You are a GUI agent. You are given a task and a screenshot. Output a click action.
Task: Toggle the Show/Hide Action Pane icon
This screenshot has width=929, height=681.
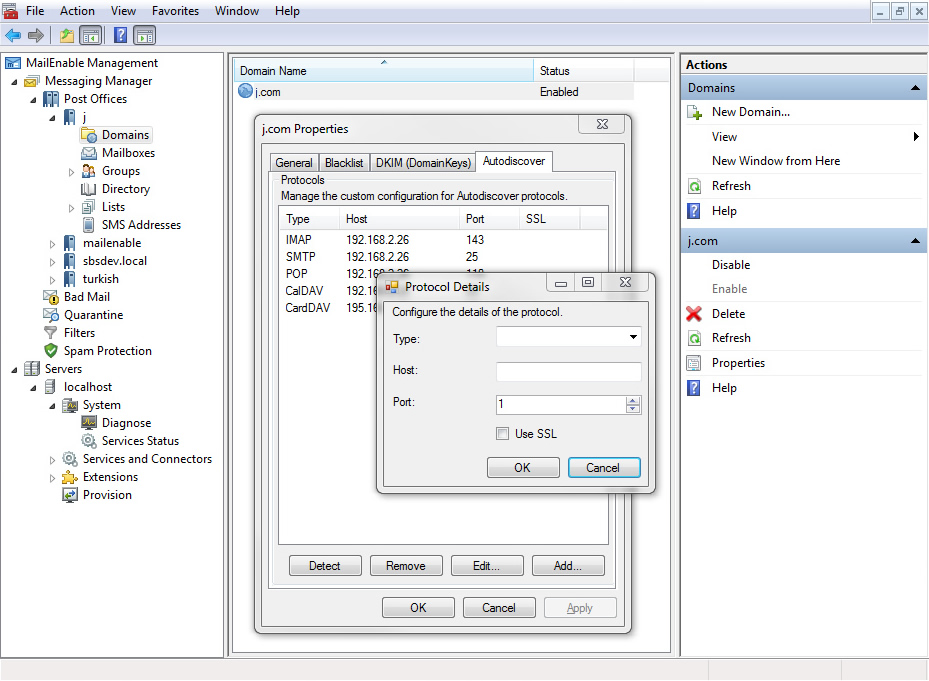coord(145,36)
